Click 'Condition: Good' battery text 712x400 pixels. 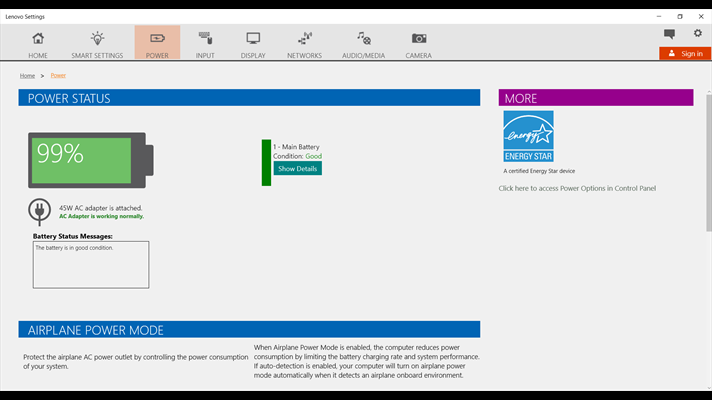(297, 156)
